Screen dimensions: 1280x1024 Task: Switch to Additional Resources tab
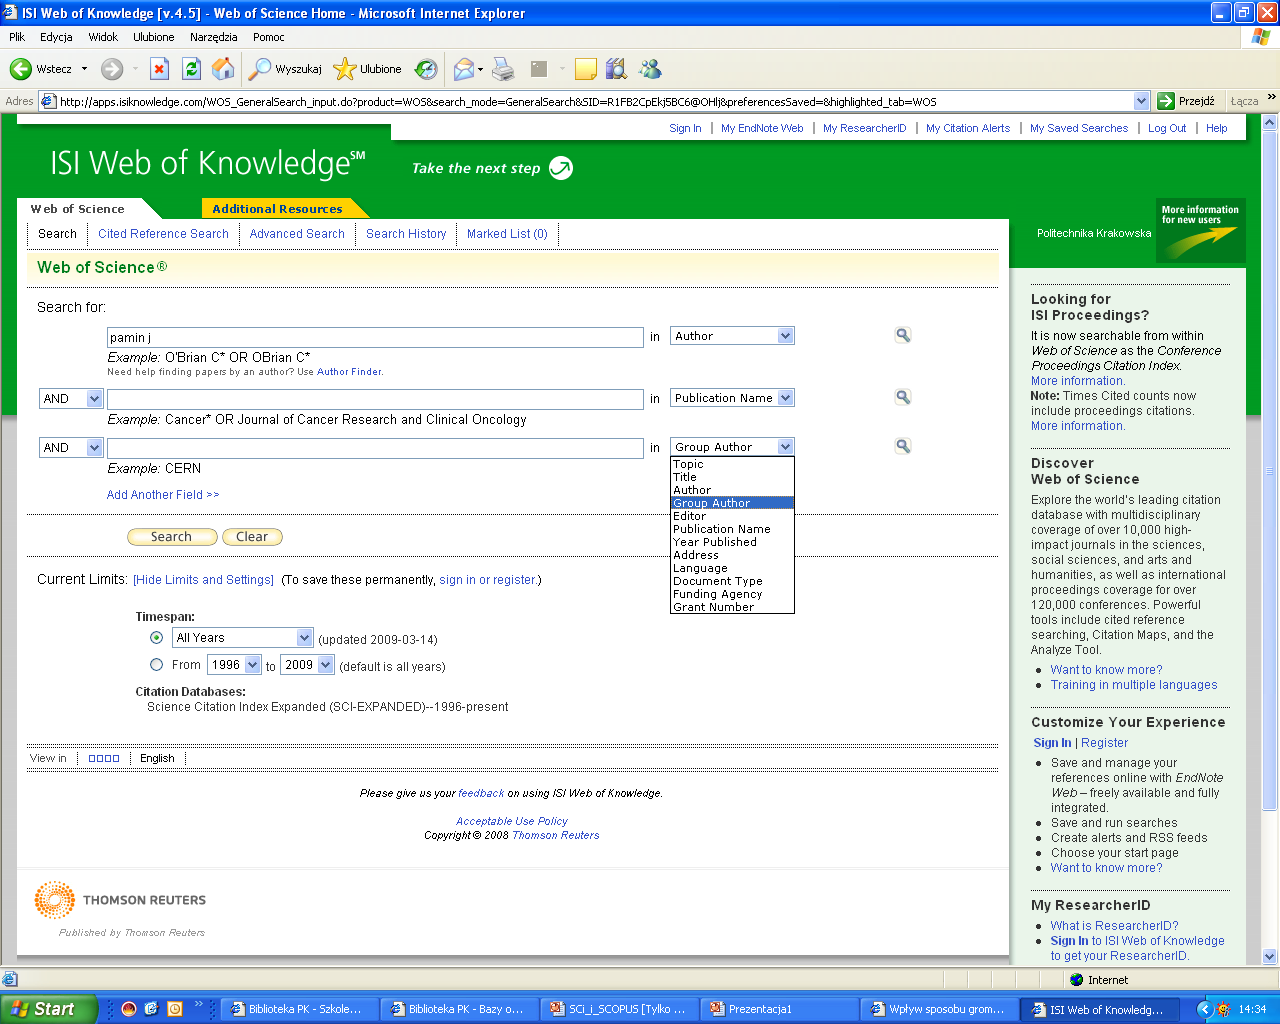point(277,209)
